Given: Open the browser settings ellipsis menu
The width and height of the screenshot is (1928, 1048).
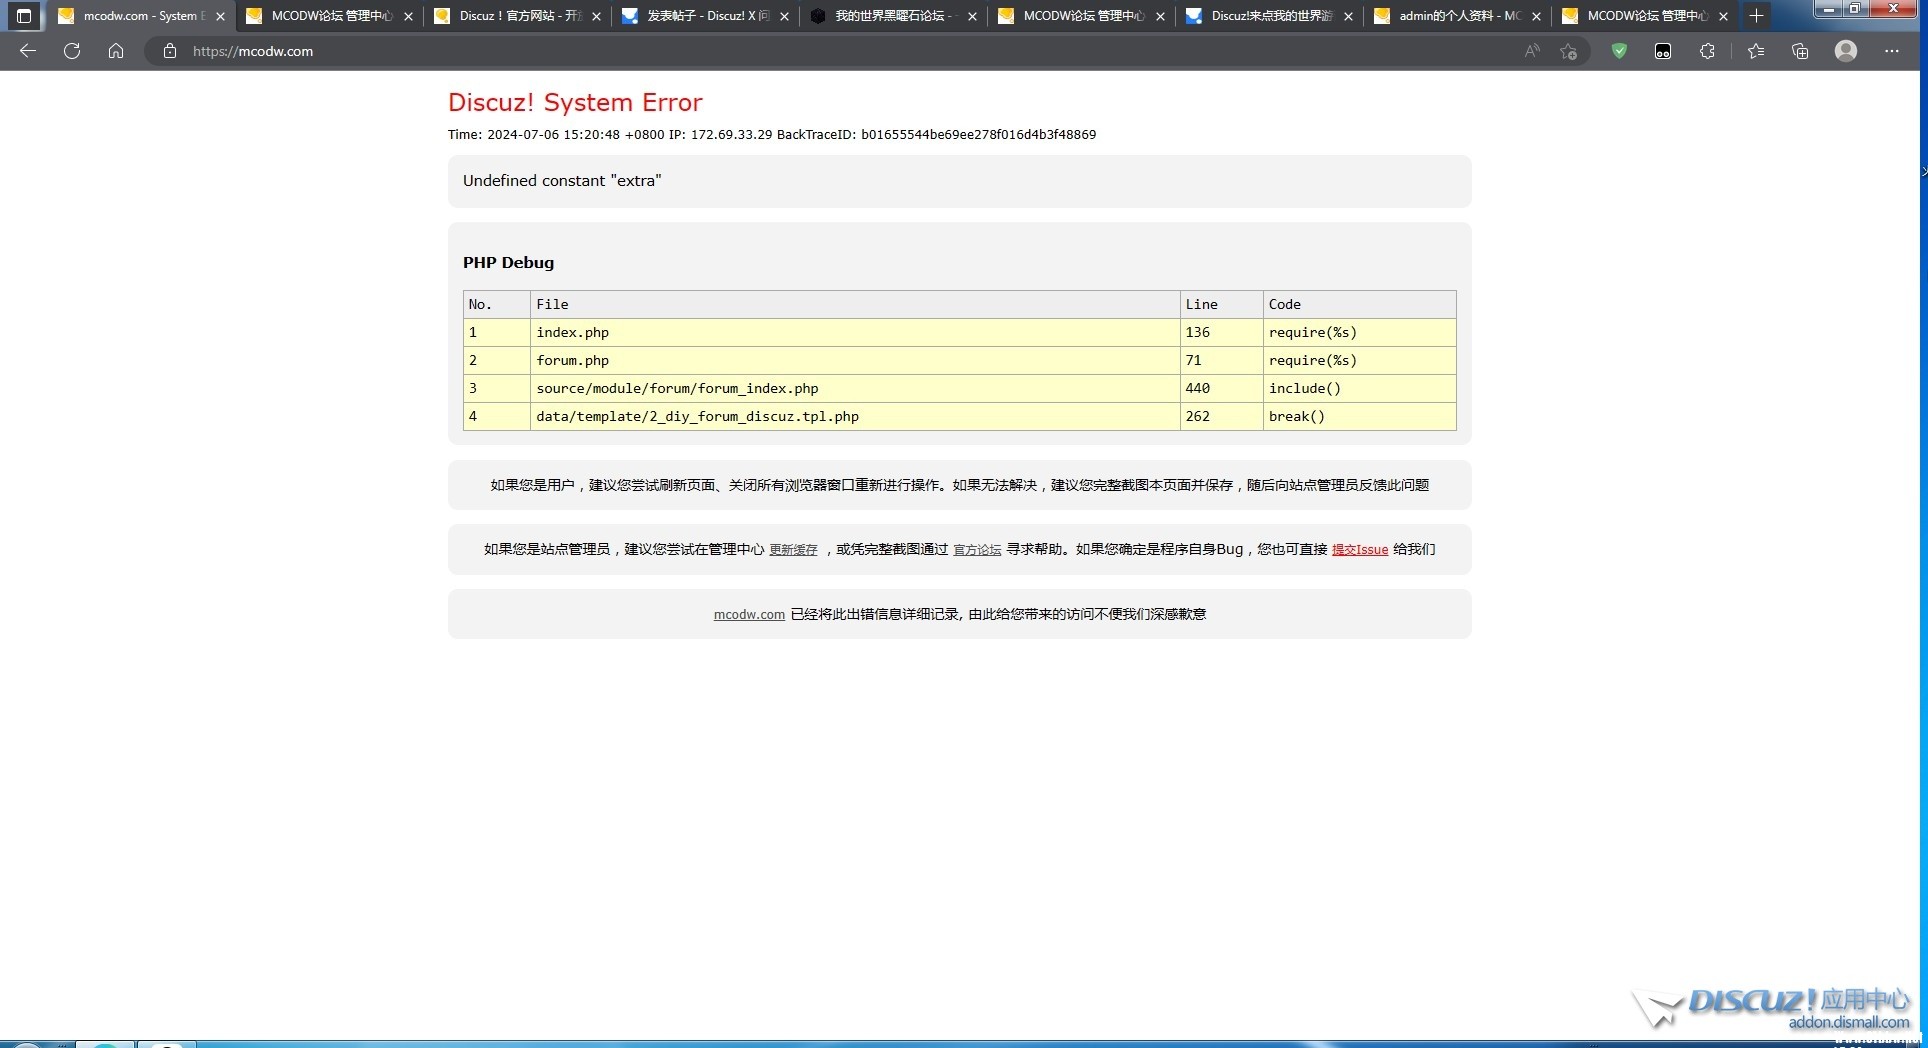Looking at the screenshot, I should click(1891, 51).
